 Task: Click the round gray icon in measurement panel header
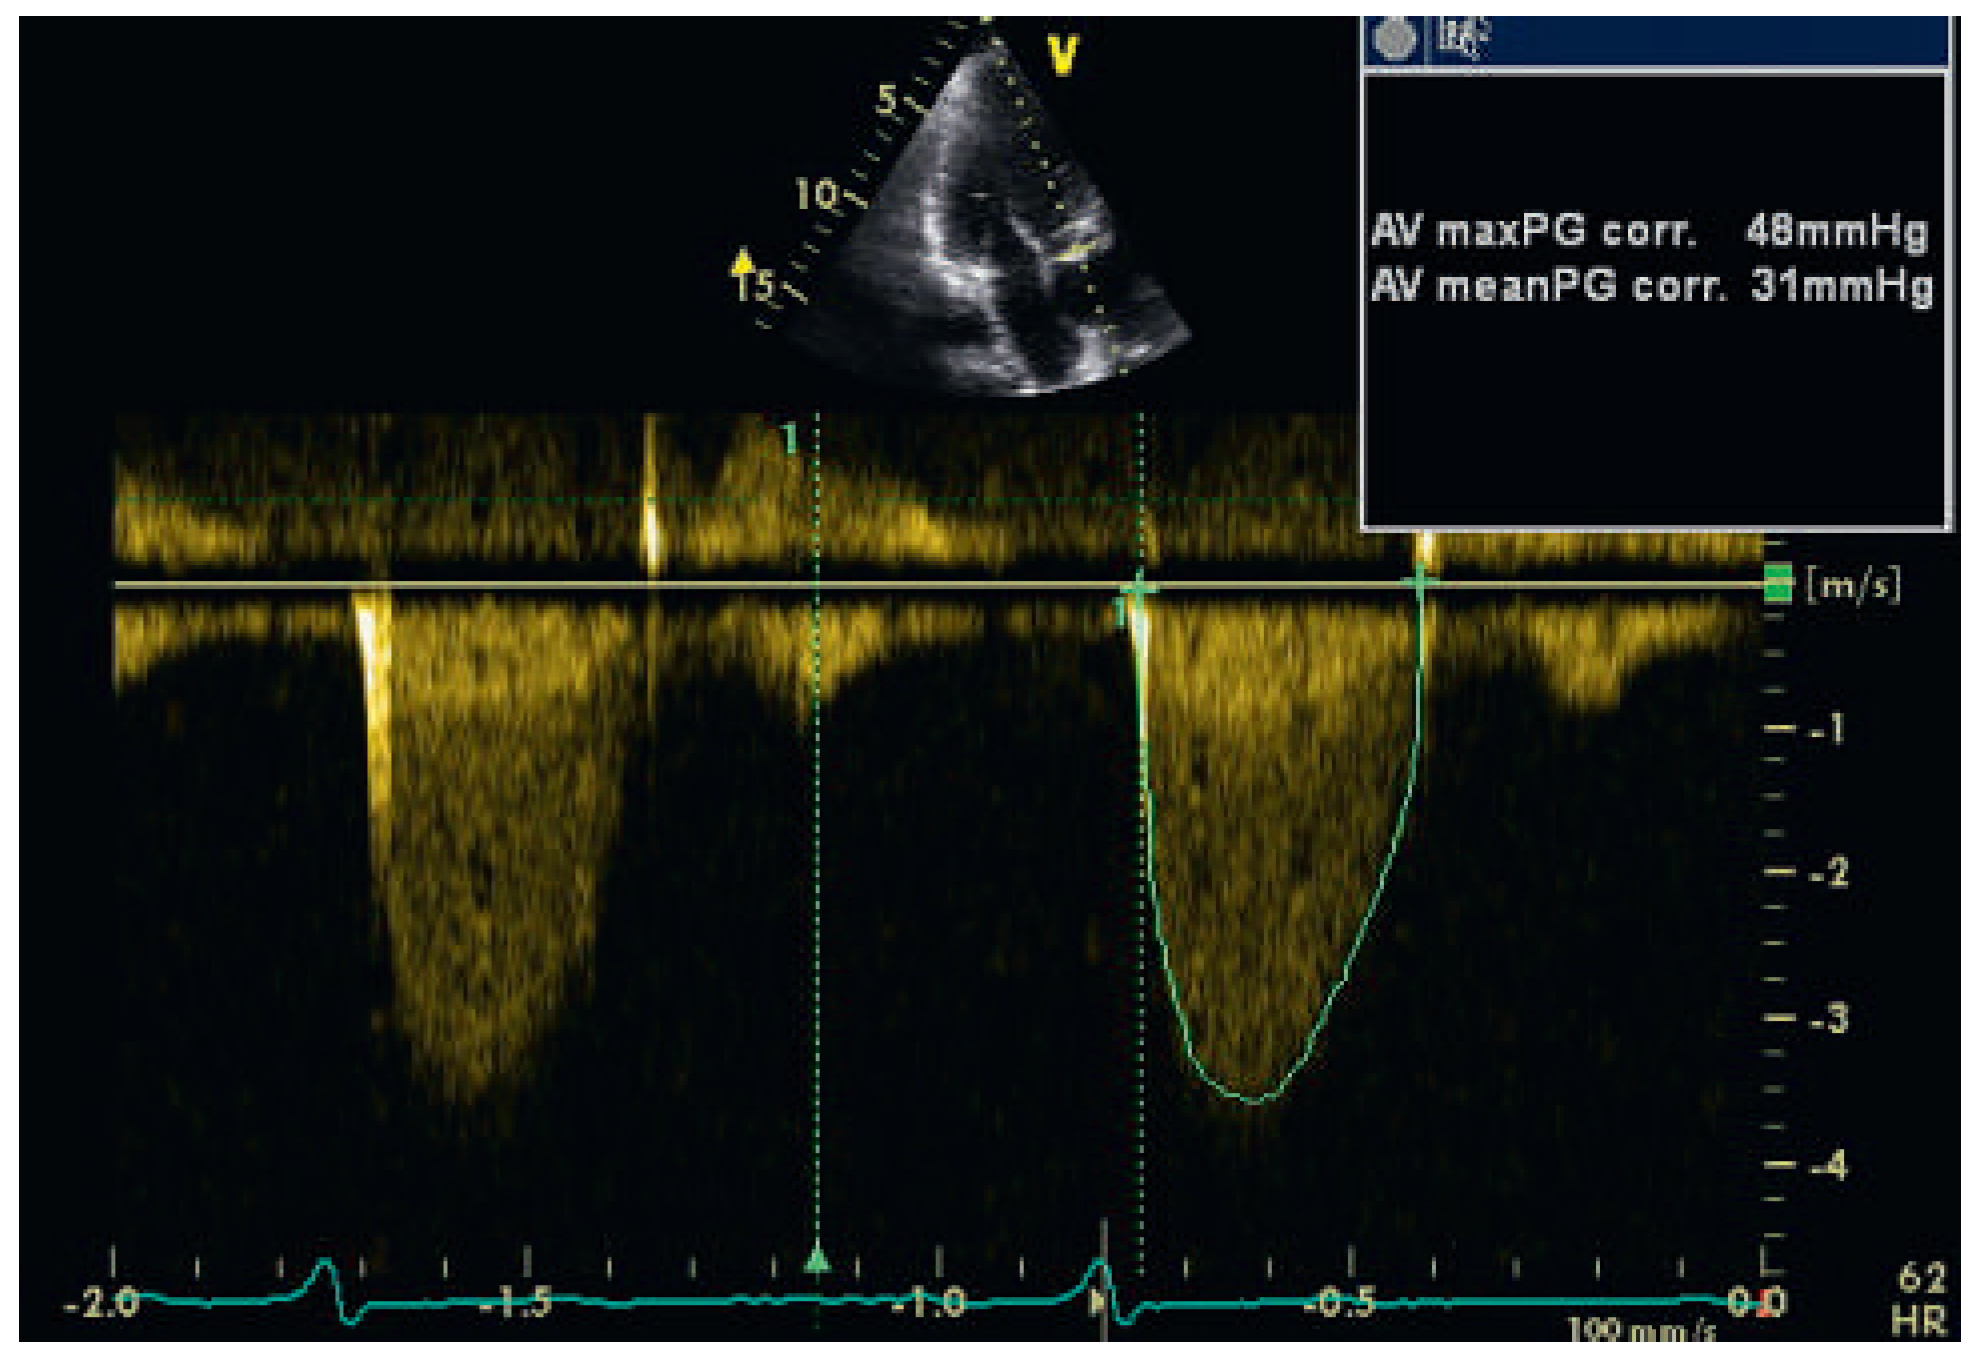[x=1394, y=38]
